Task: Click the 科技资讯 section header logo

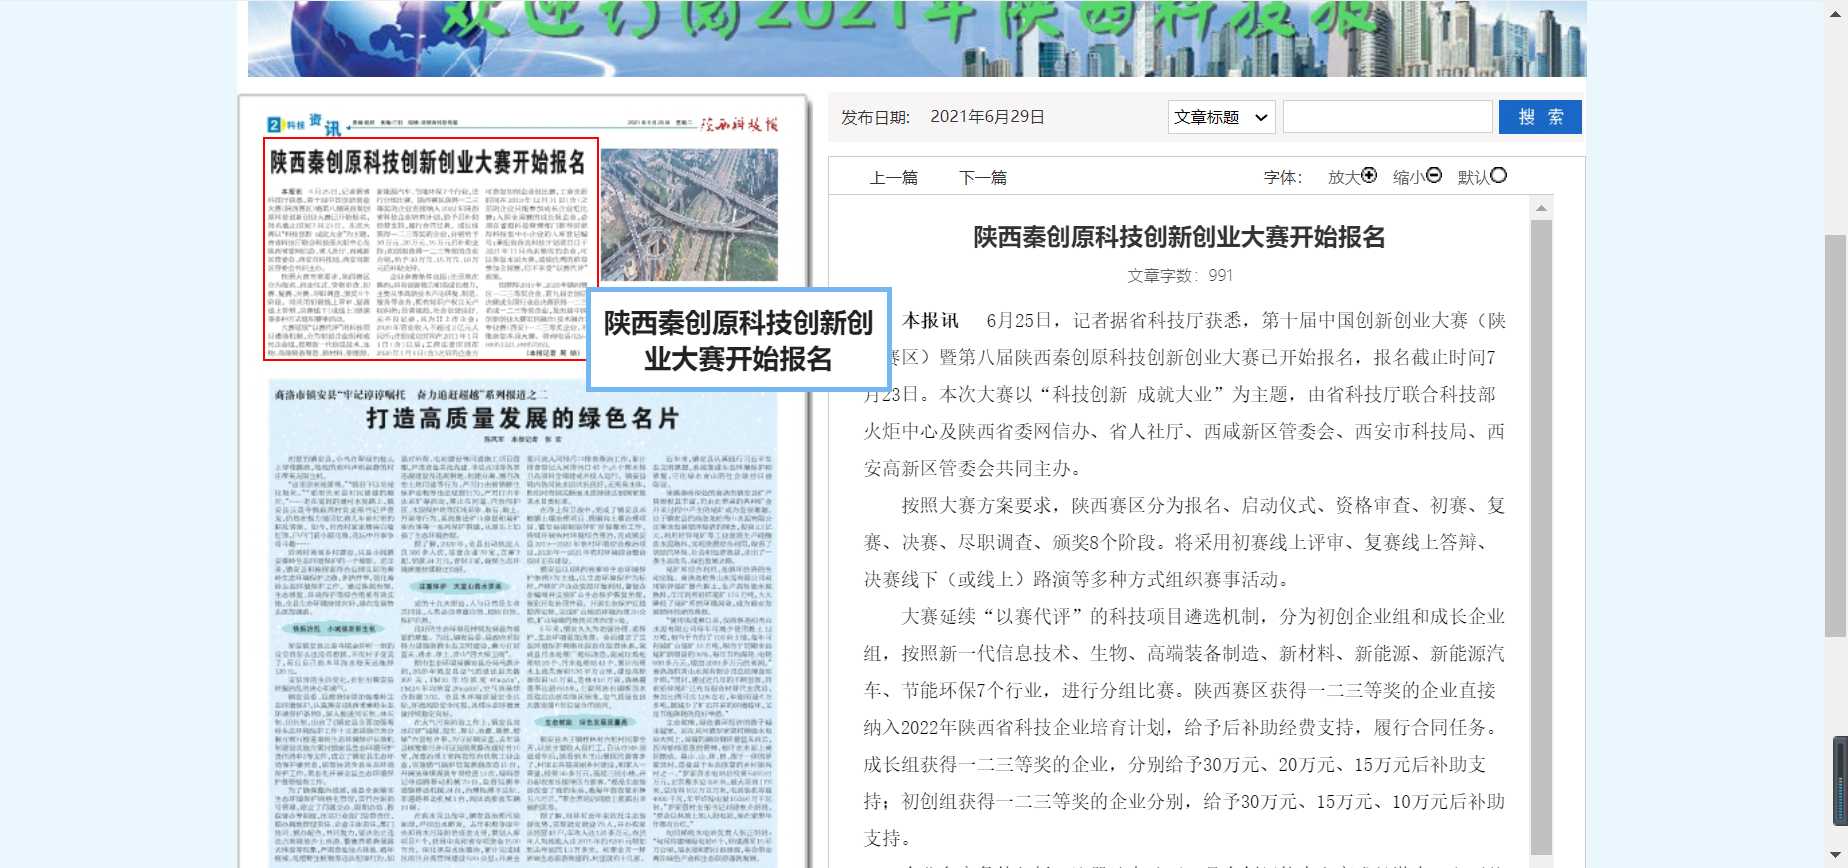Action: pos(303,124)
